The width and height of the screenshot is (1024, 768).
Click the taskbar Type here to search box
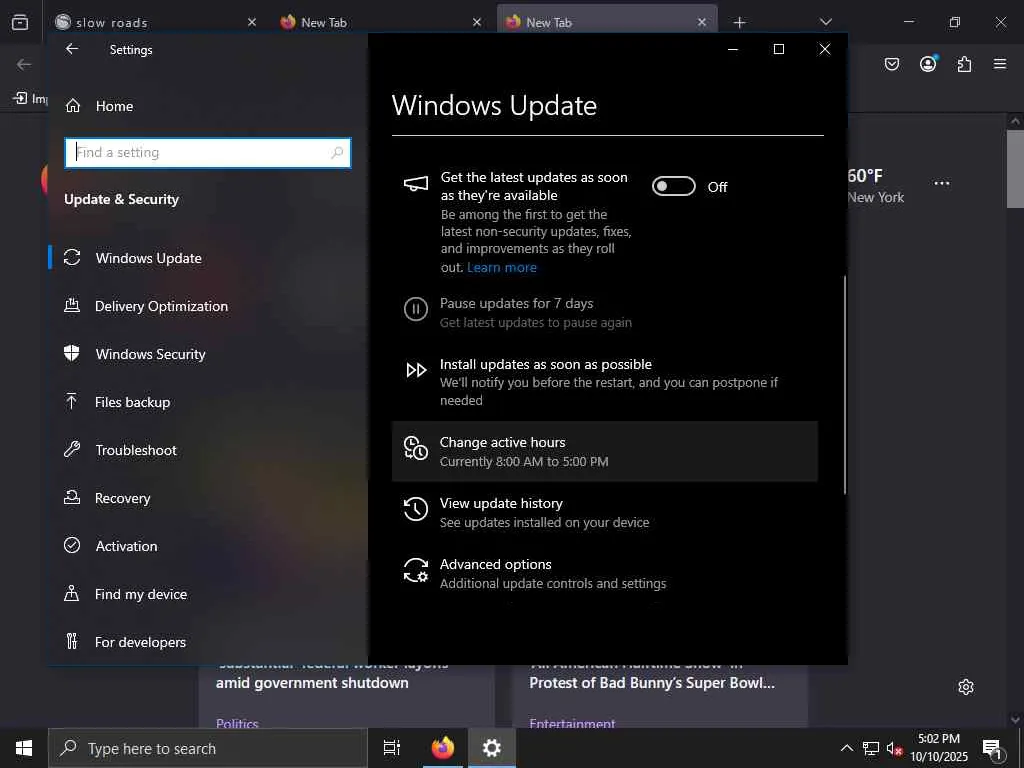coord(208,748)
